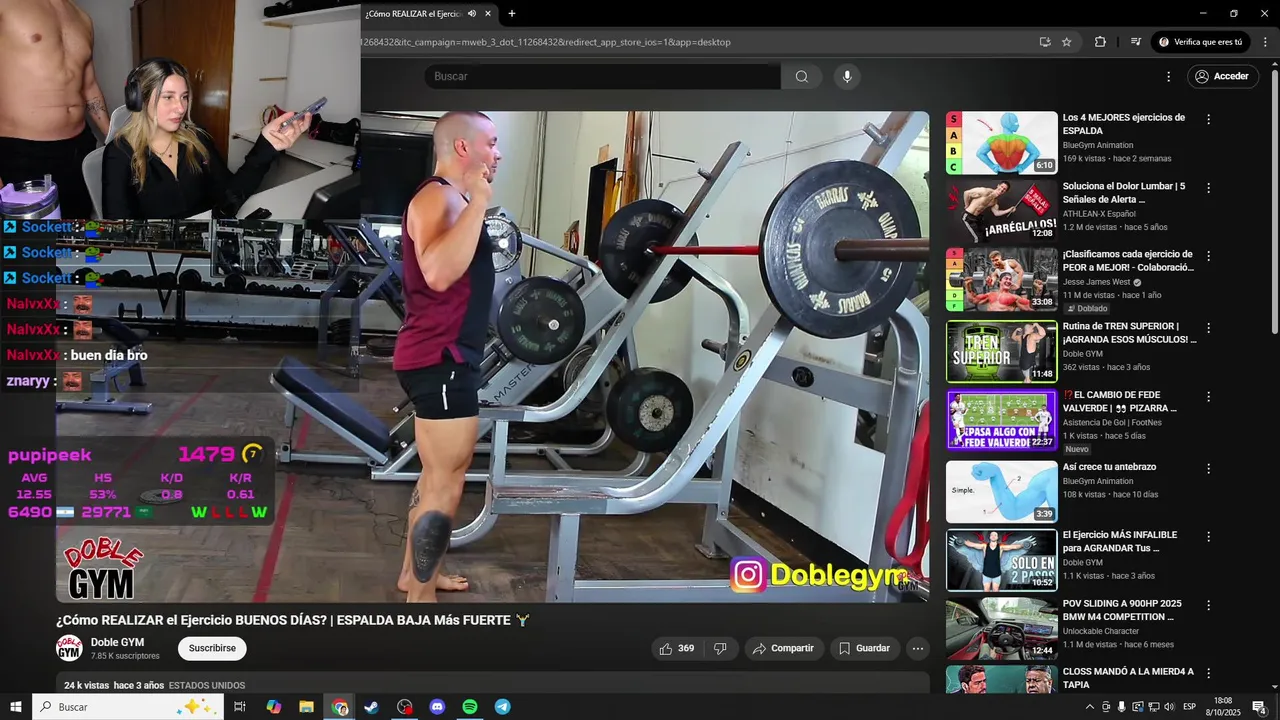The image size is (1280, 720).
Task: Open the tray clock showing 18:08
Action: 1224,707
